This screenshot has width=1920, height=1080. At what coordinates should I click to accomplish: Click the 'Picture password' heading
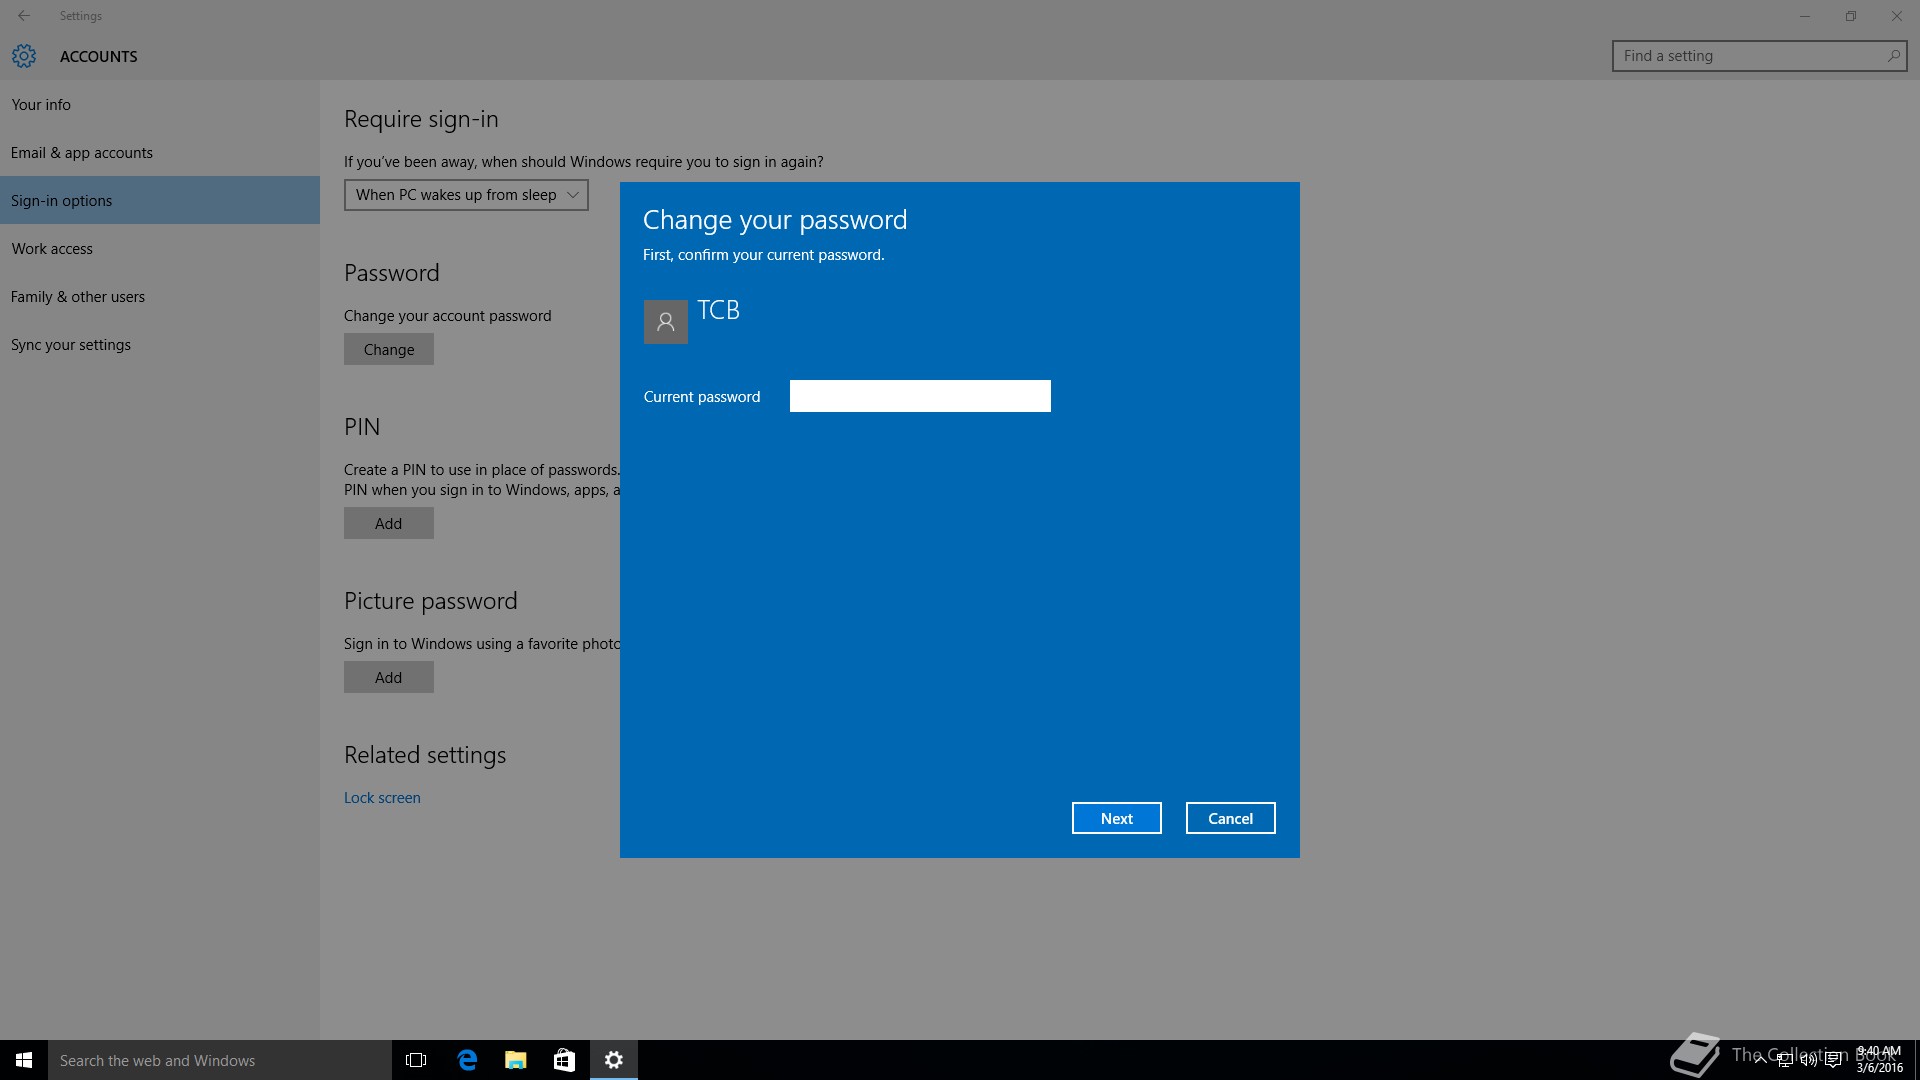431,601
